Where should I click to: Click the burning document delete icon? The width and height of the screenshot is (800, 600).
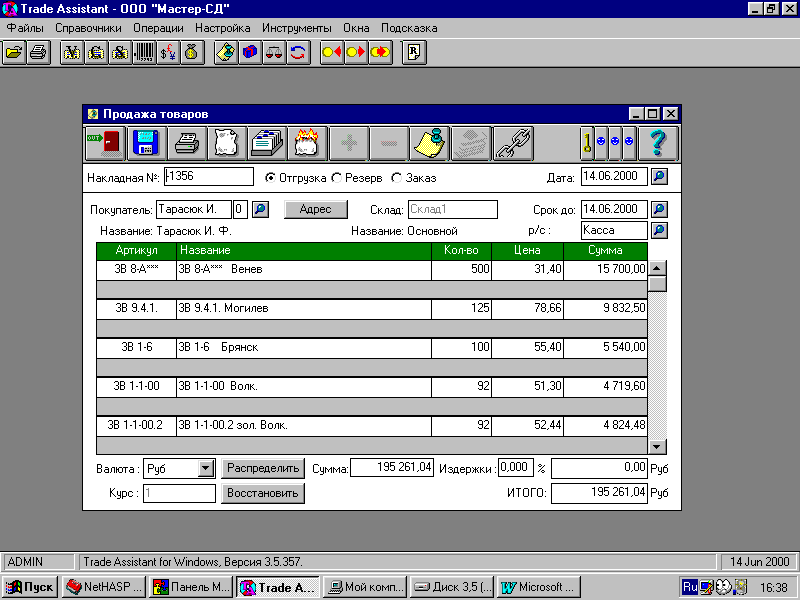[x=307, y=143]
